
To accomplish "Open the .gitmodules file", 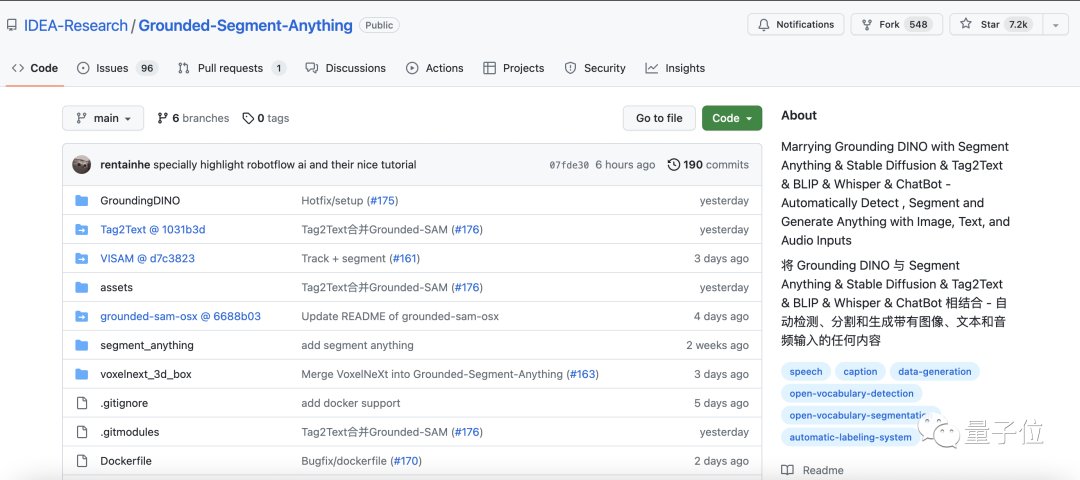I will 130,432.
